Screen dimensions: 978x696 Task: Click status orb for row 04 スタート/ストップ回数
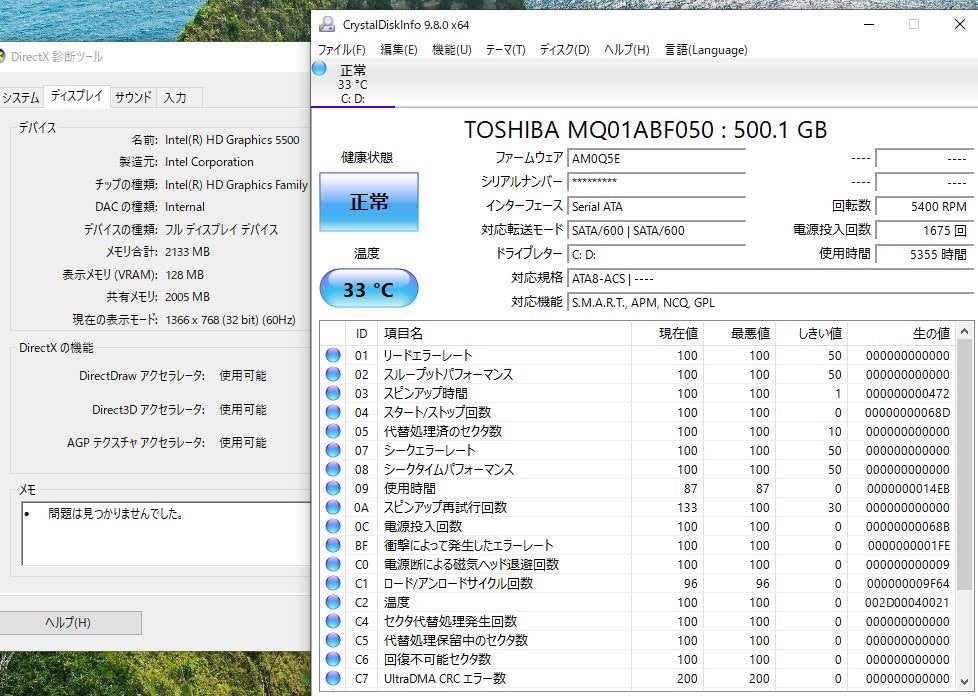pos(333,412)
